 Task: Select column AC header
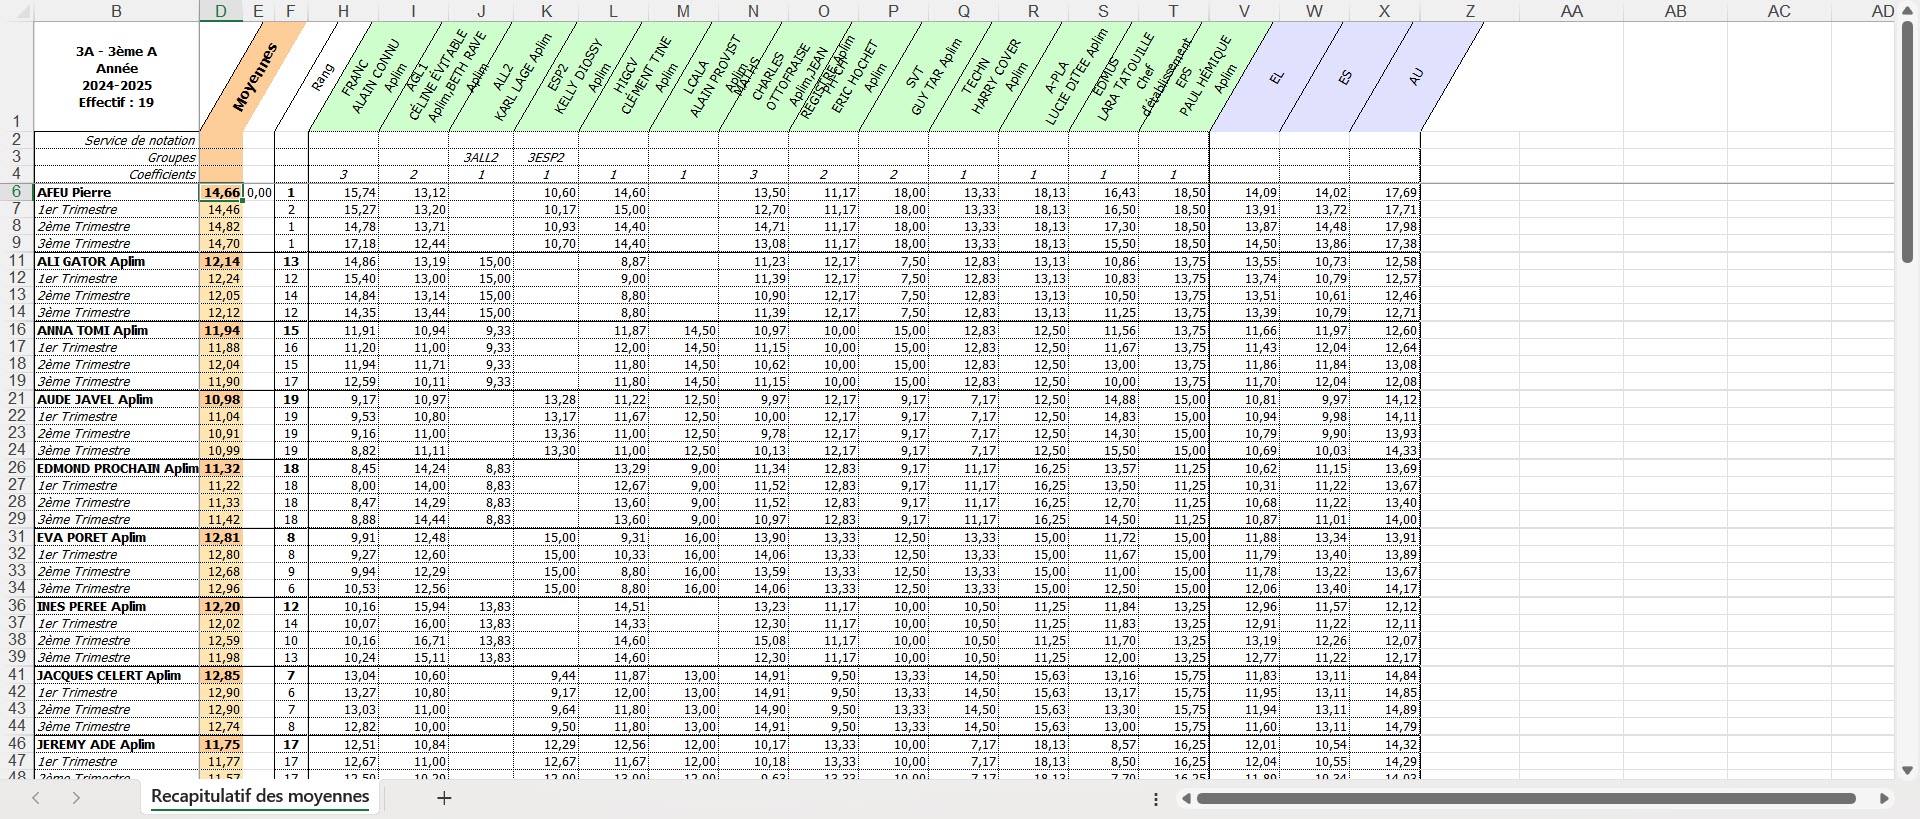(x=1779, y=11)
